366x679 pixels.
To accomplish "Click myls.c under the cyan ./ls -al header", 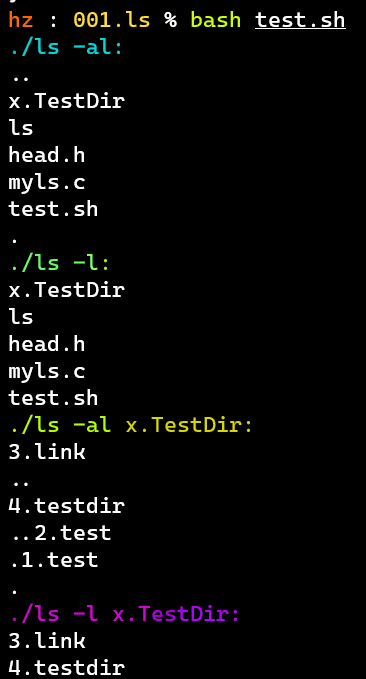I will 47,182.
